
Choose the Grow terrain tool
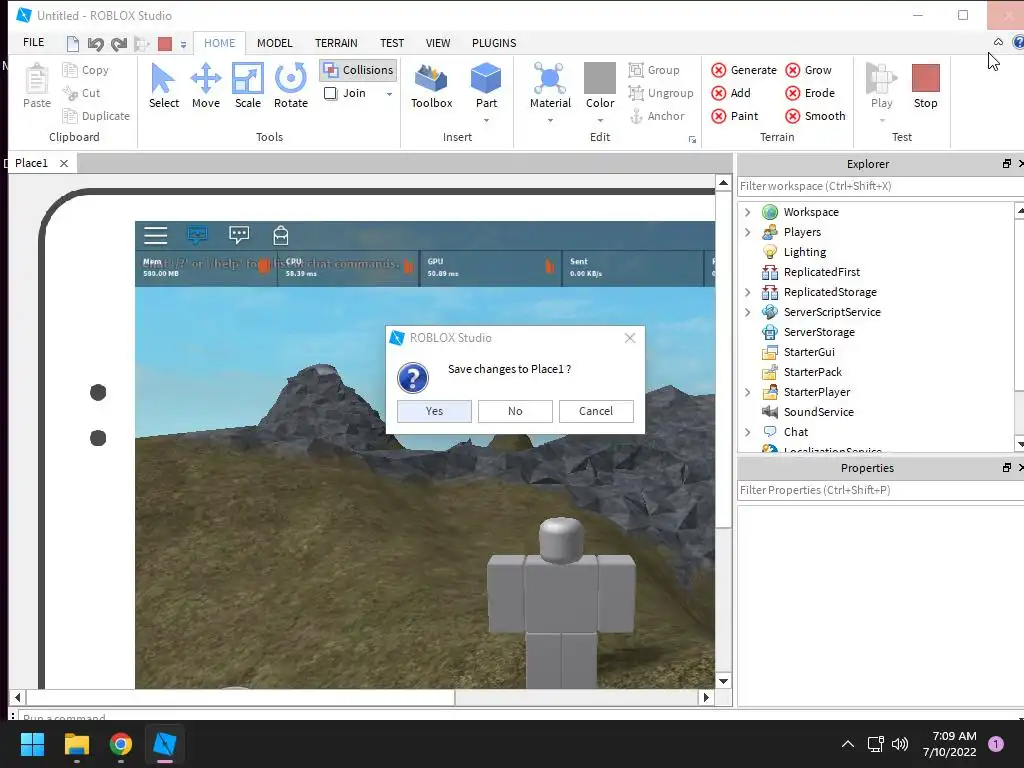click(808, 70)
